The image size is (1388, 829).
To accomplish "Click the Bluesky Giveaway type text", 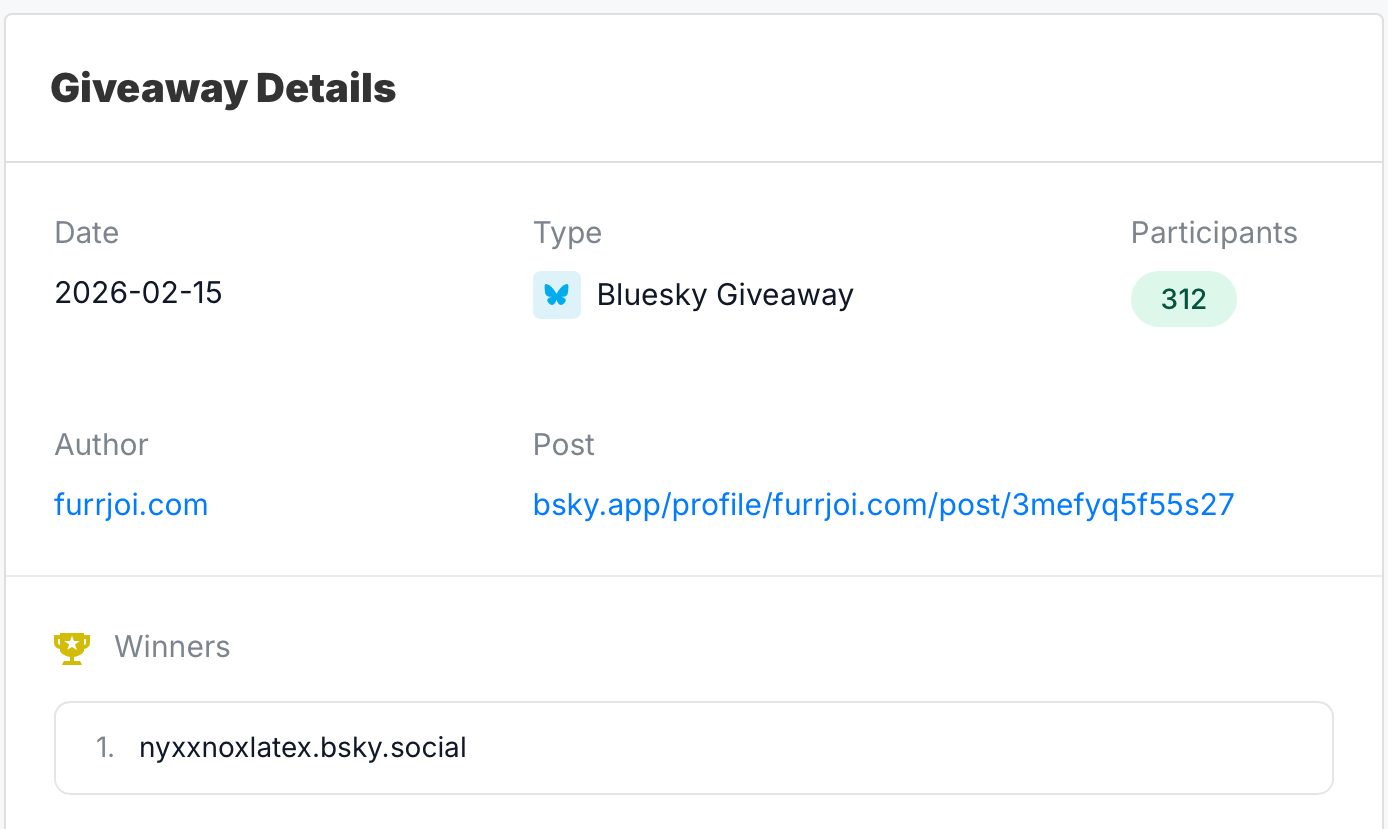I will point(725,295).
